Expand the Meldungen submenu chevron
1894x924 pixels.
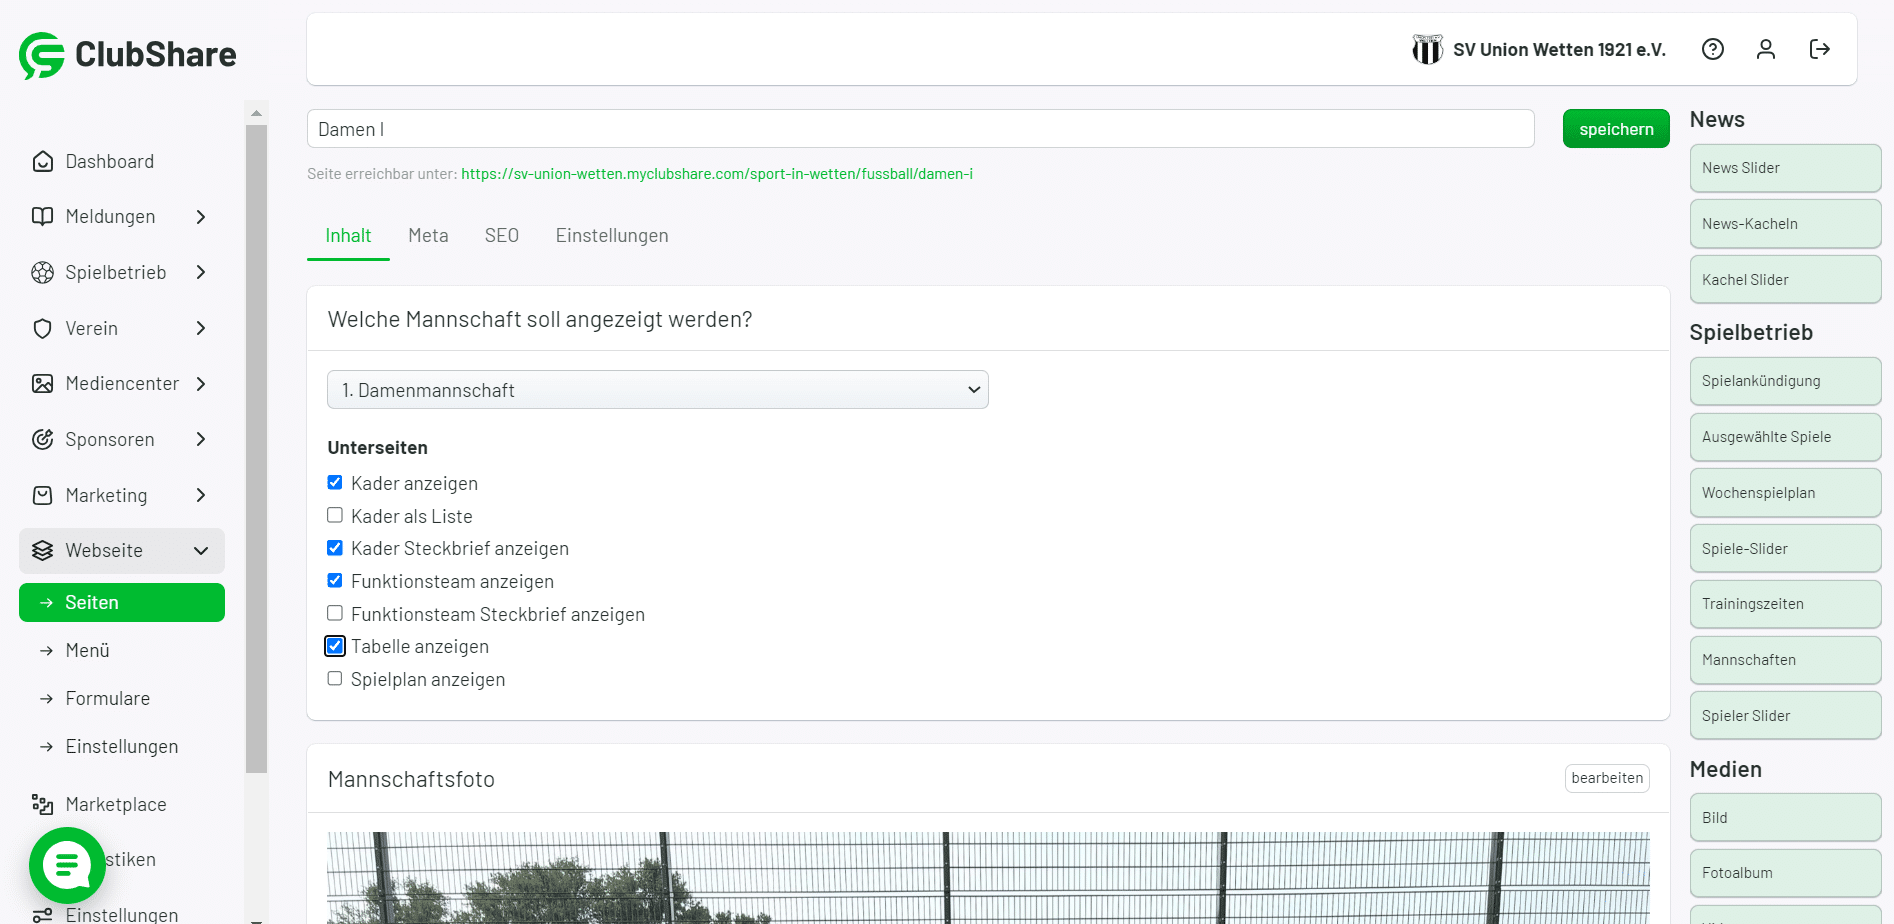click(x=201, y=217)
